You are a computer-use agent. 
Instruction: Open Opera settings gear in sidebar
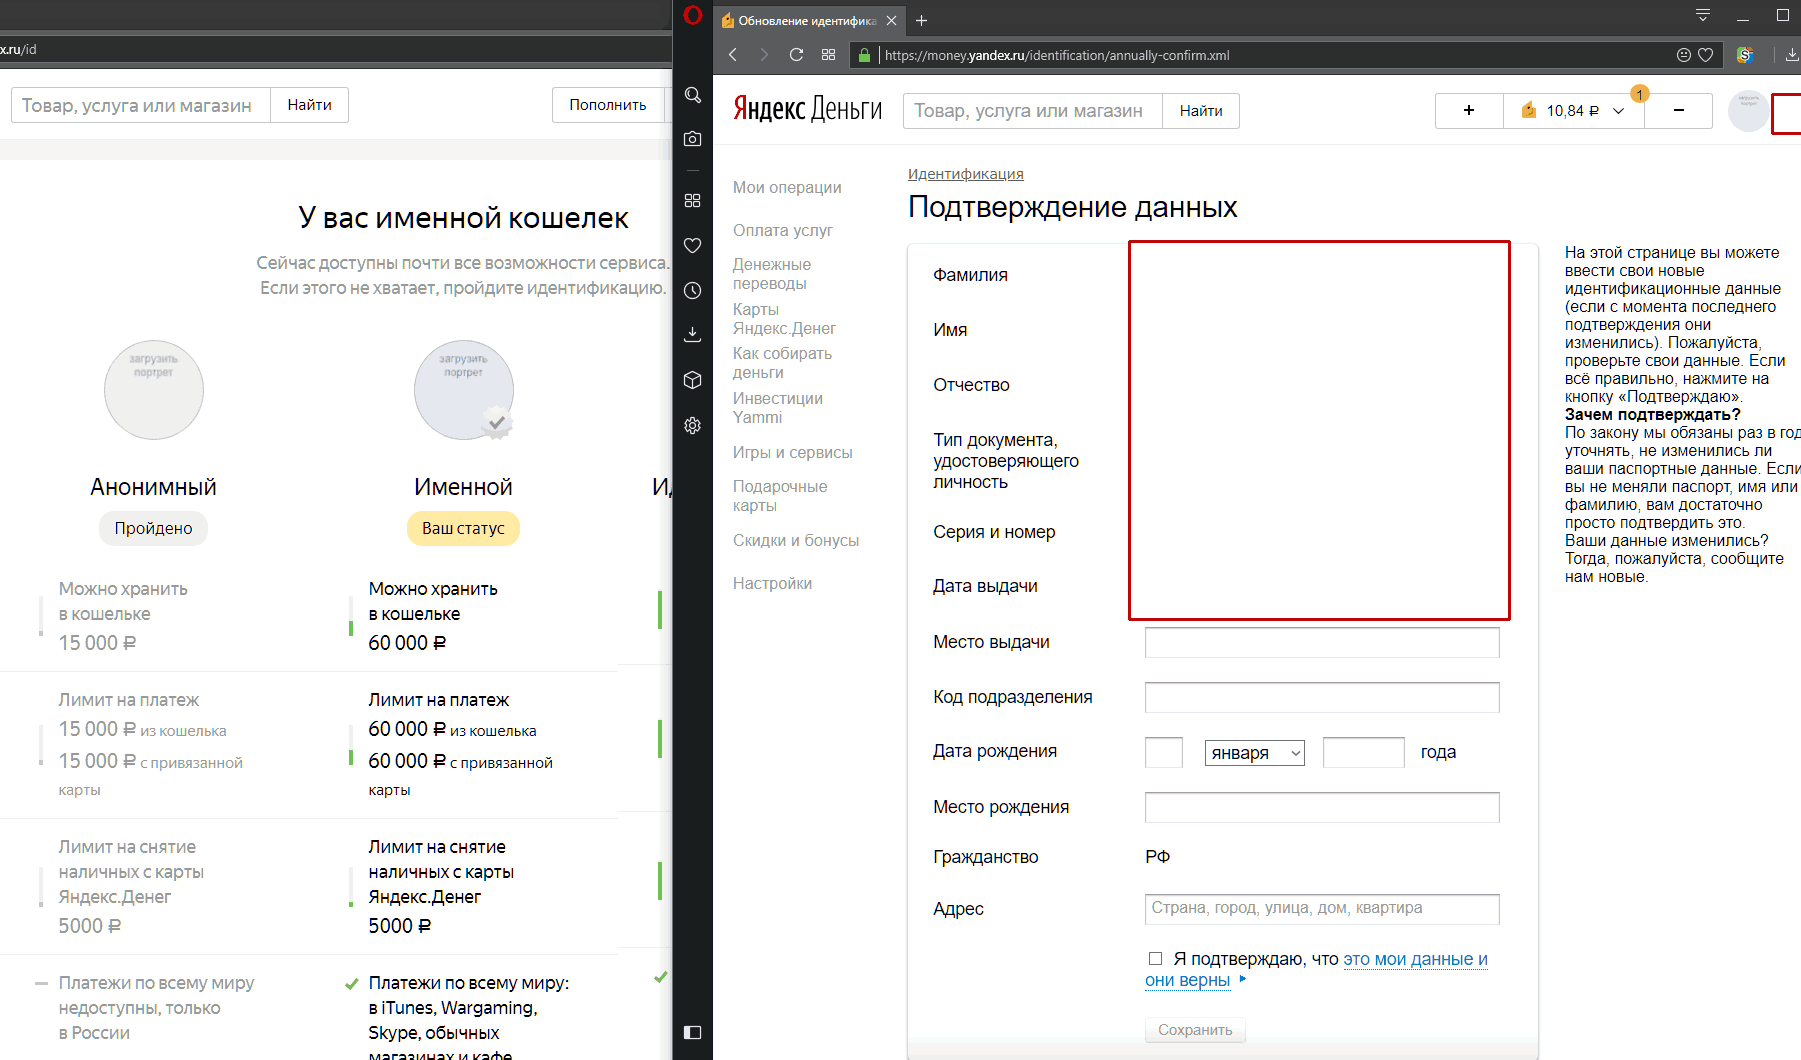pyautogui.click(x=692, y=425)
